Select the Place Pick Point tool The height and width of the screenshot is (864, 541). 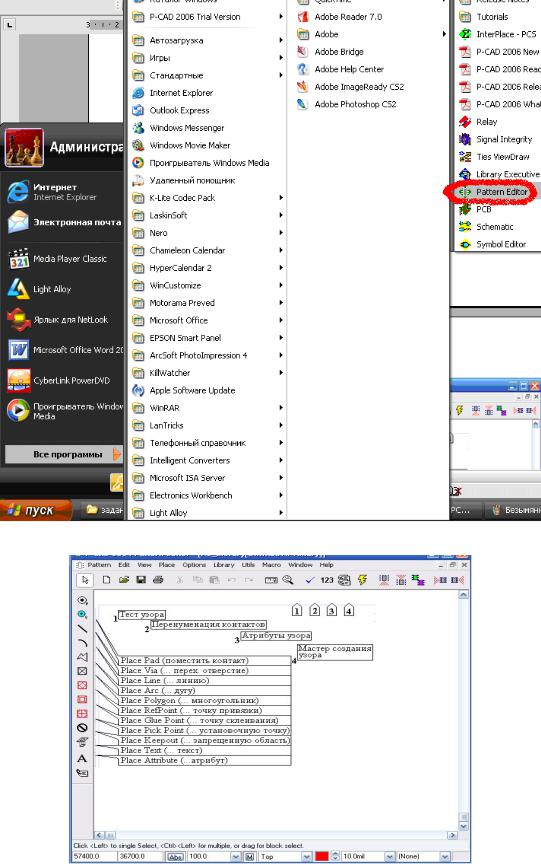coord(83,699)
